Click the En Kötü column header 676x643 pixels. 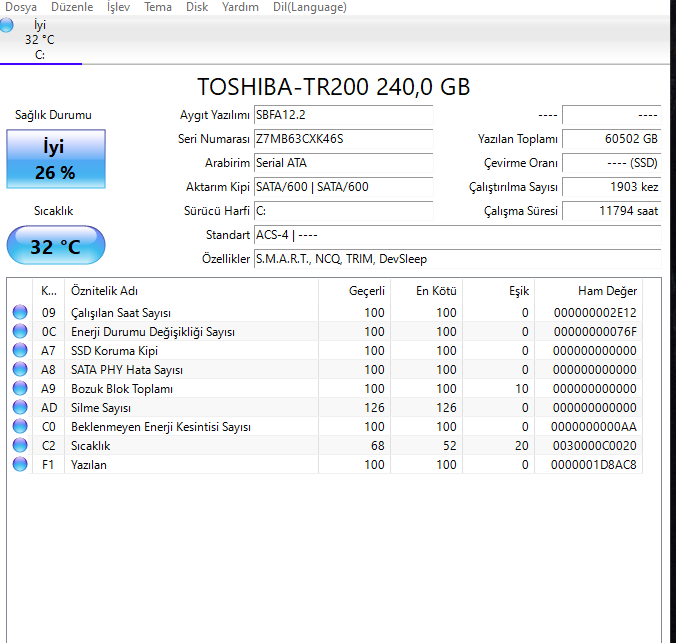click(x=427, y=291)
